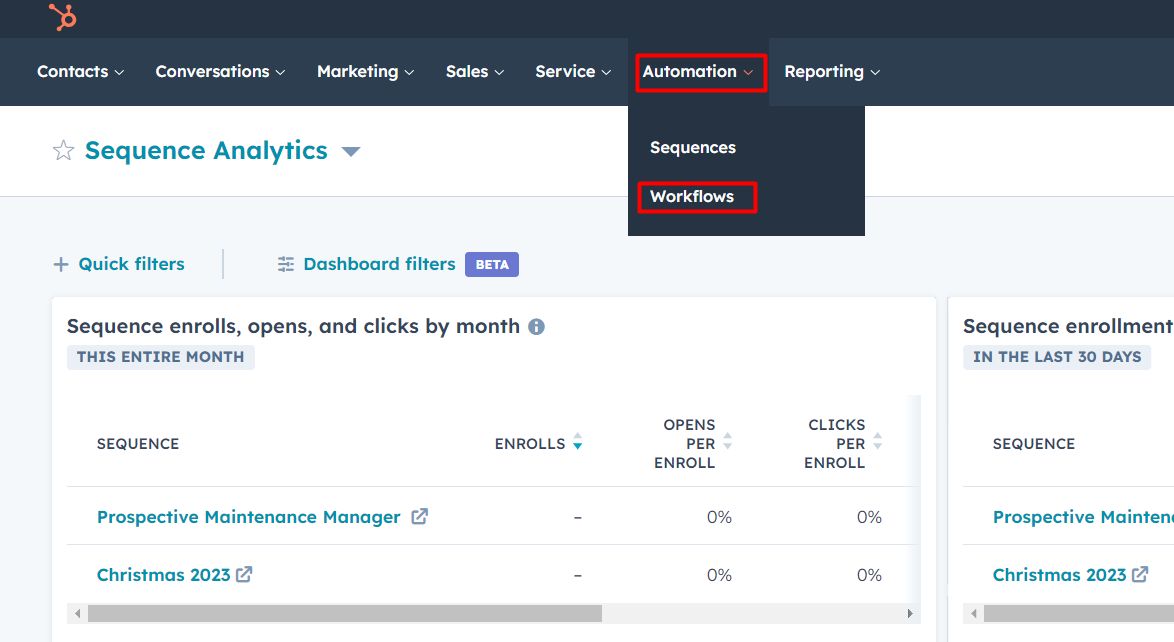Open Christmas 2023 sequence in first table
1174x642 pixels.
(x=163, y=575)
